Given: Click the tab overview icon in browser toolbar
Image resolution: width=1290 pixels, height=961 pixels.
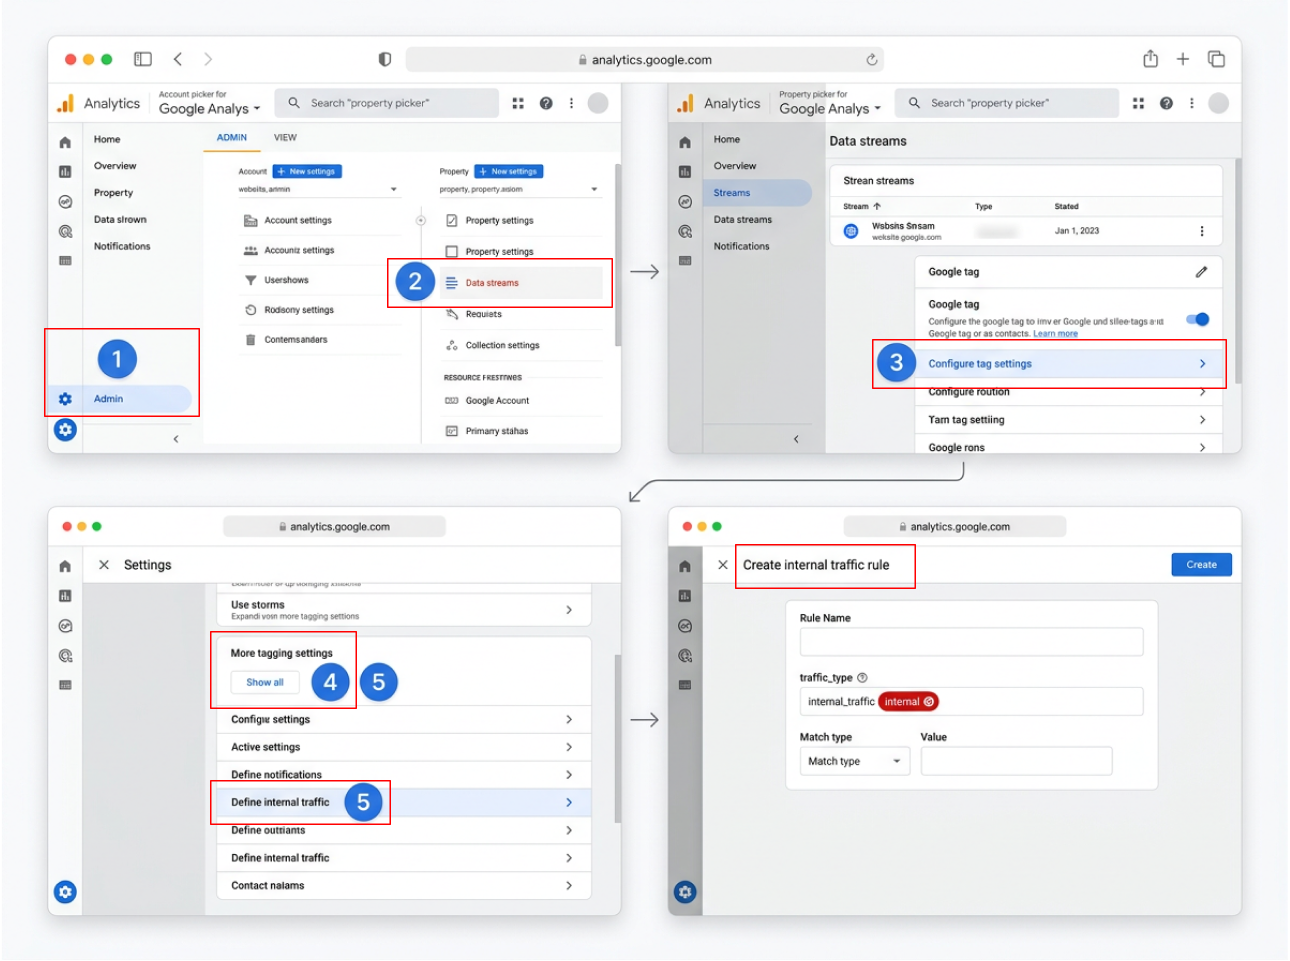Looking at the screenshot, I should tap(1216, 59).
